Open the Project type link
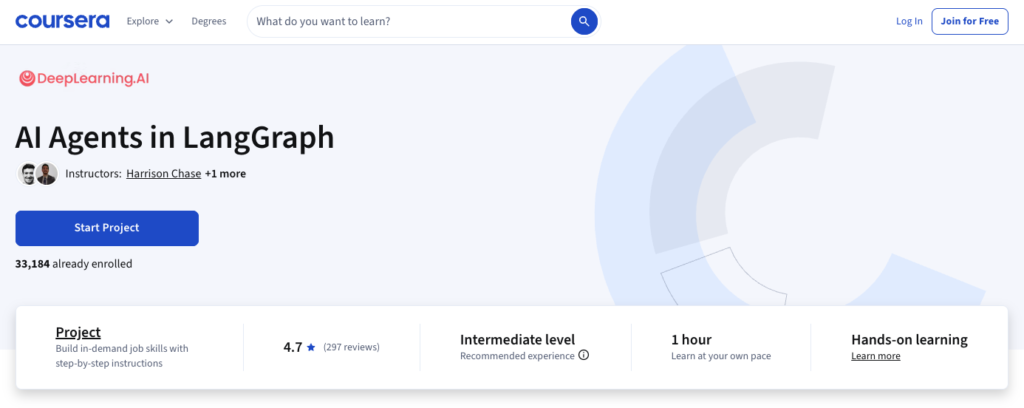The width and height of the screenshot is (1024, 408). click(x=78, y=332)
